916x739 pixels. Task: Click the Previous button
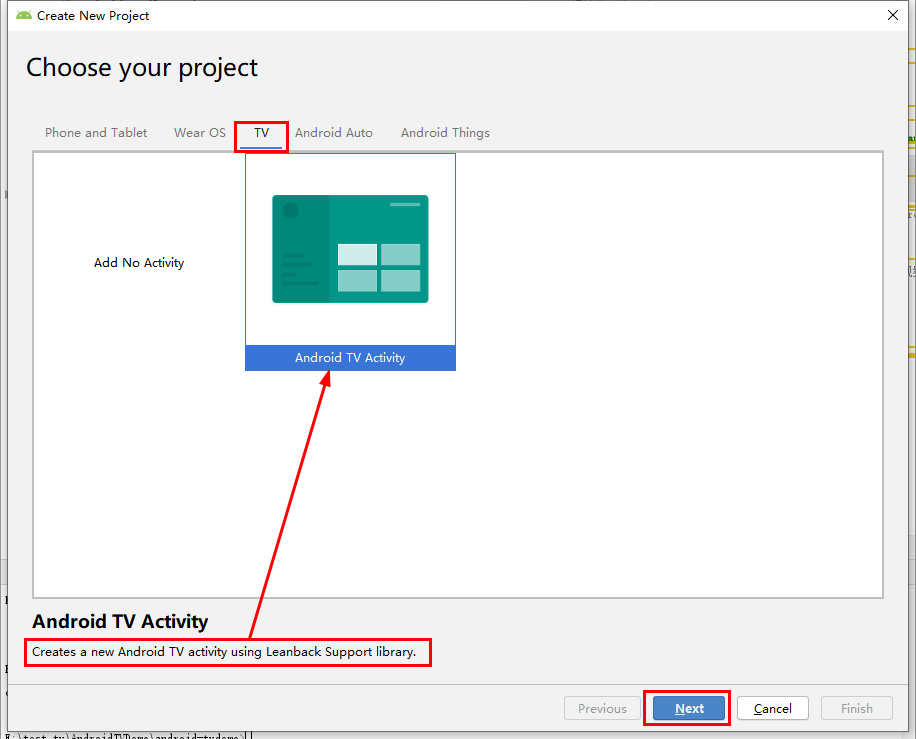click(602, 708)
